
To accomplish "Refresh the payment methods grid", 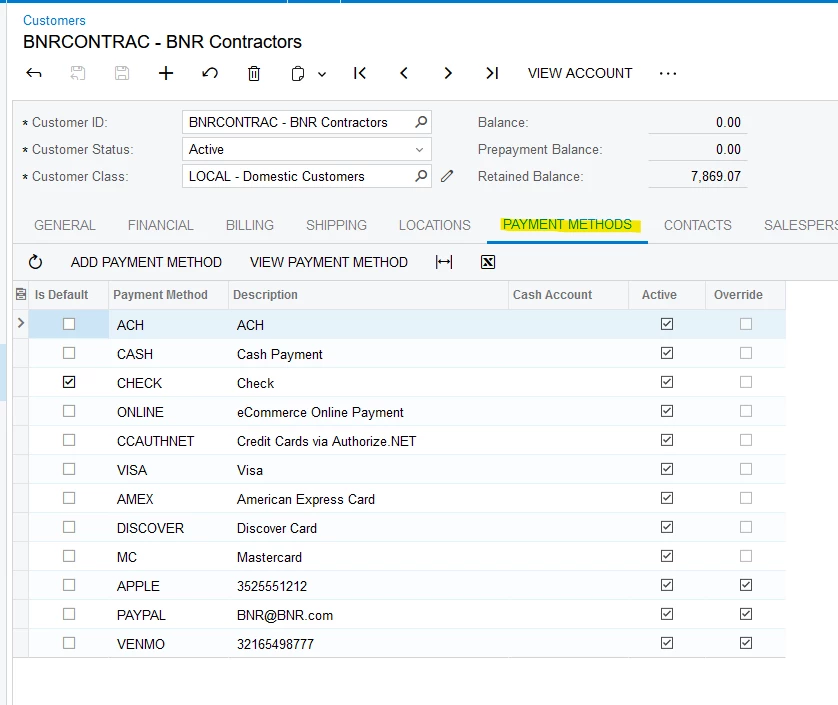I will point(35,262).
